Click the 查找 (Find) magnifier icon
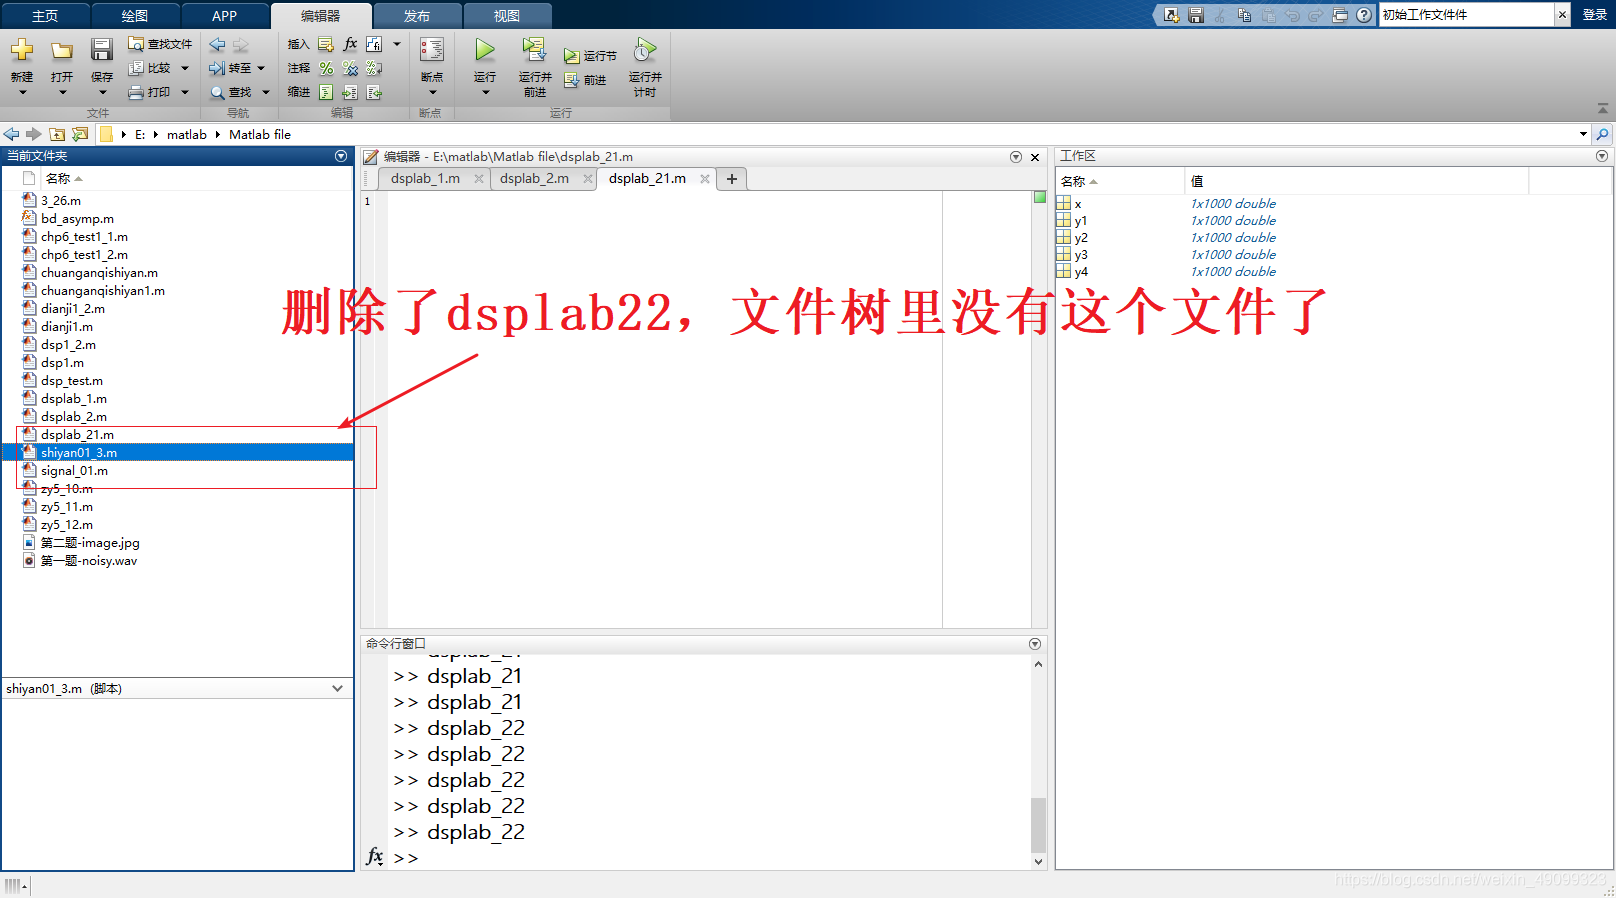Viewport: 1616px width, 898px height. point(217,92)
